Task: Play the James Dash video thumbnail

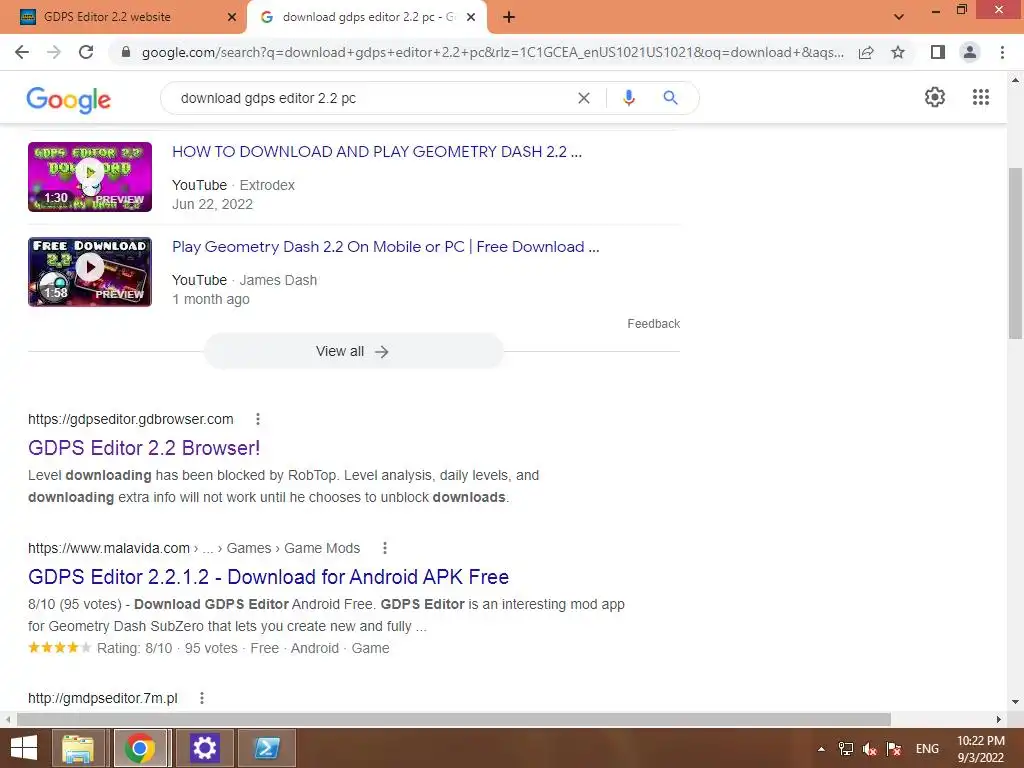Action: (90, 272)
